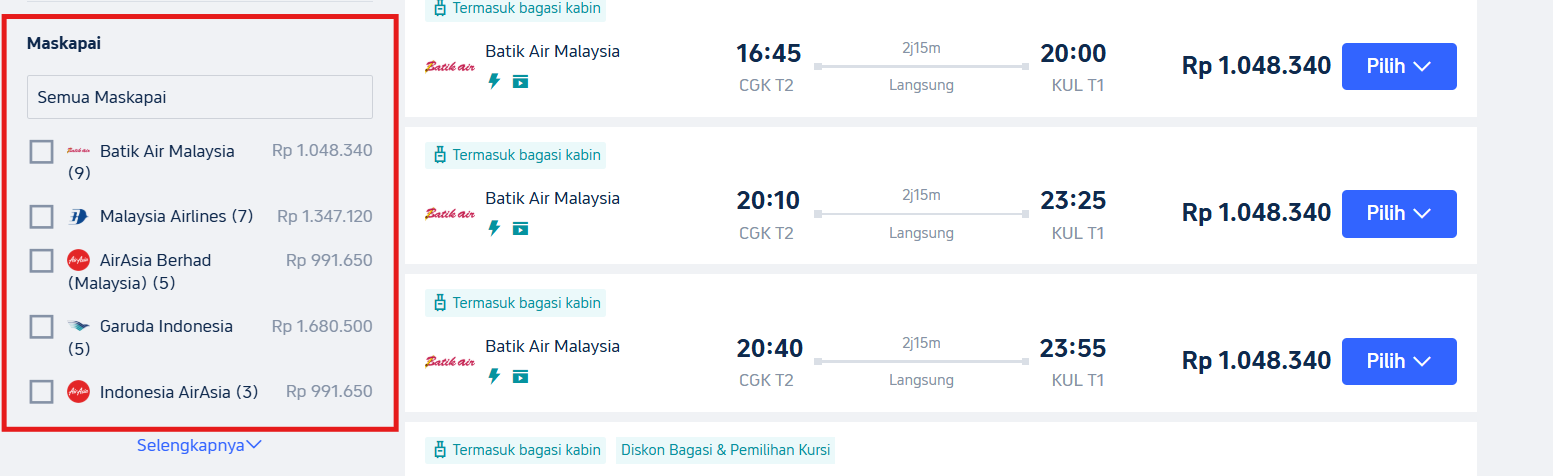Click the Malaysia Airlines logo in the airline filter
Image resolution: width=1553 pixels, height=476 pixels.
tap(78, 217)
